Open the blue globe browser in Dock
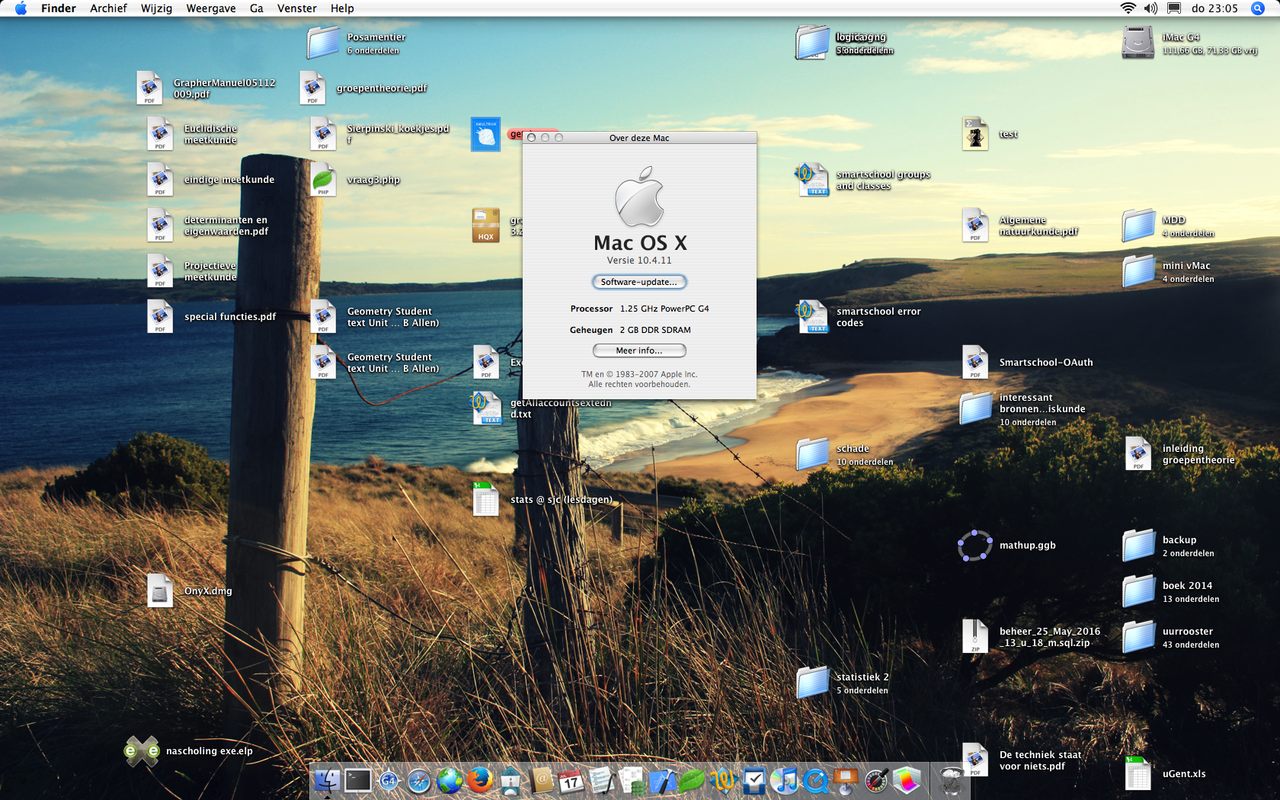 pyautogui.click(x=450, y=780)
